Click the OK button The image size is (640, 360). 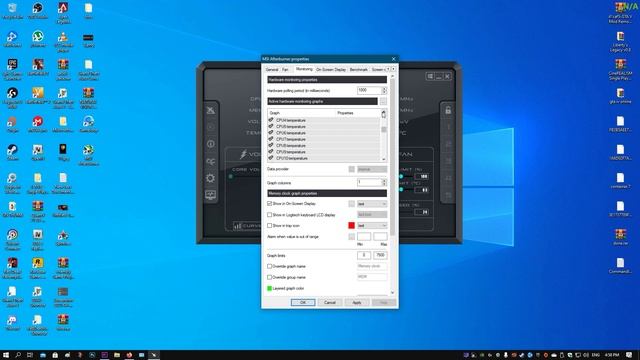tap(303, 302)
